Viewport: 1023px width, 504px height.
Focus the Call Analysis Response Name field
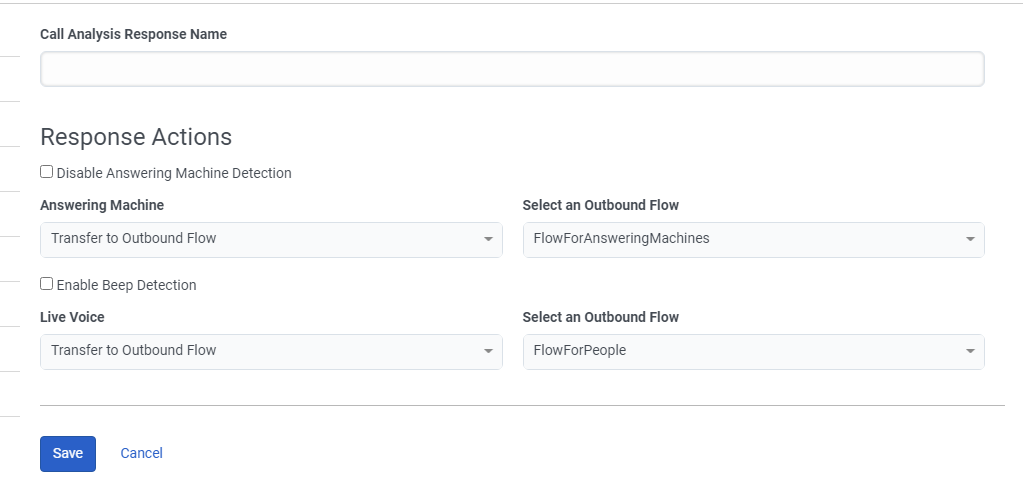512,69
